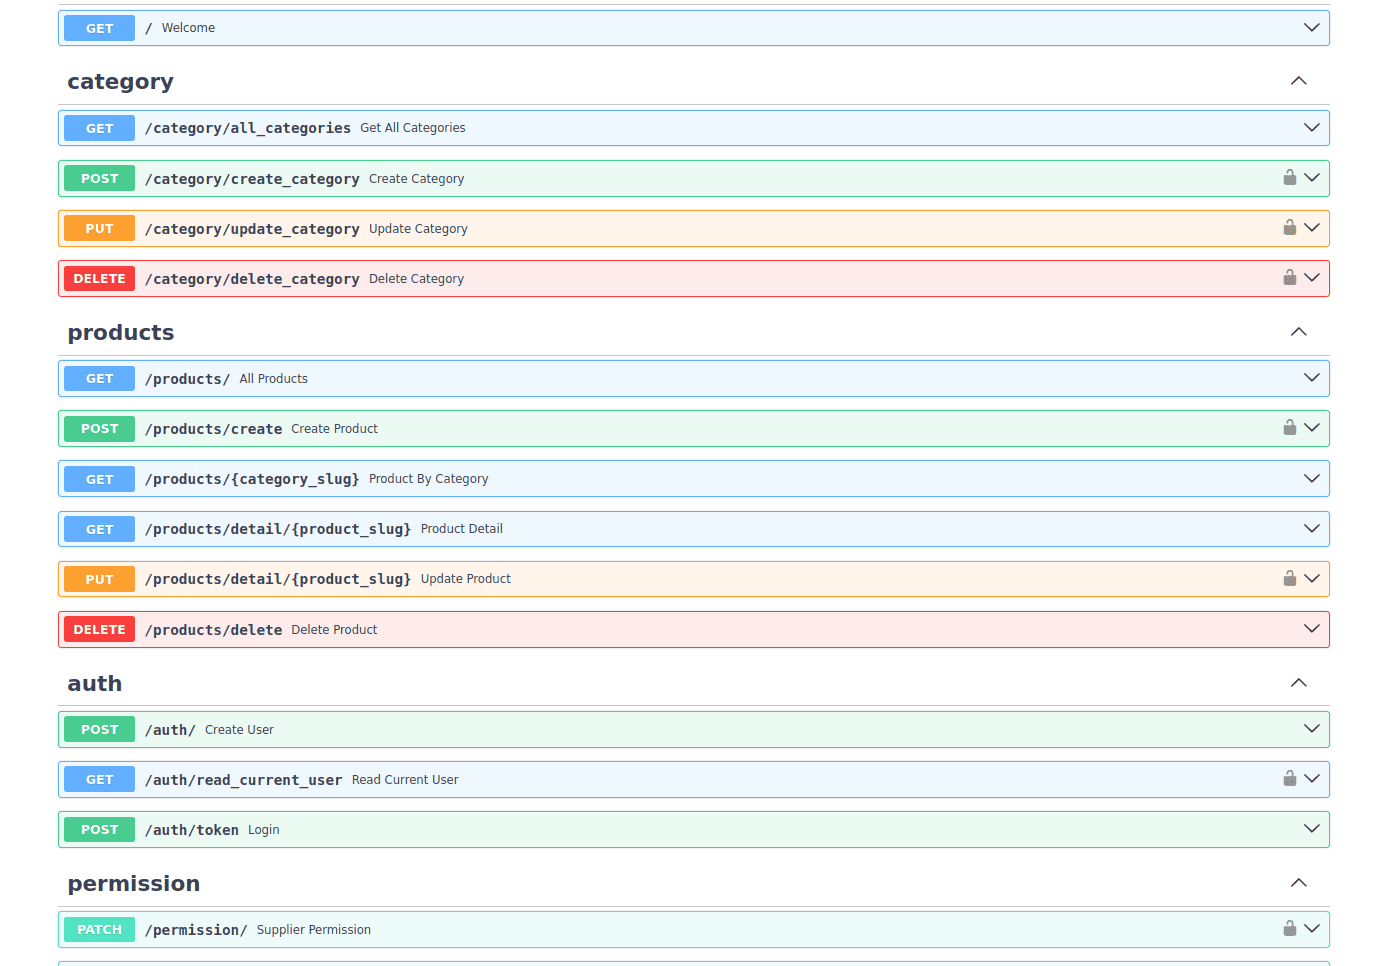Click lock icon on Update Category endpoint
Screen dimensions: 1384x966
(x=1289, y=228)
